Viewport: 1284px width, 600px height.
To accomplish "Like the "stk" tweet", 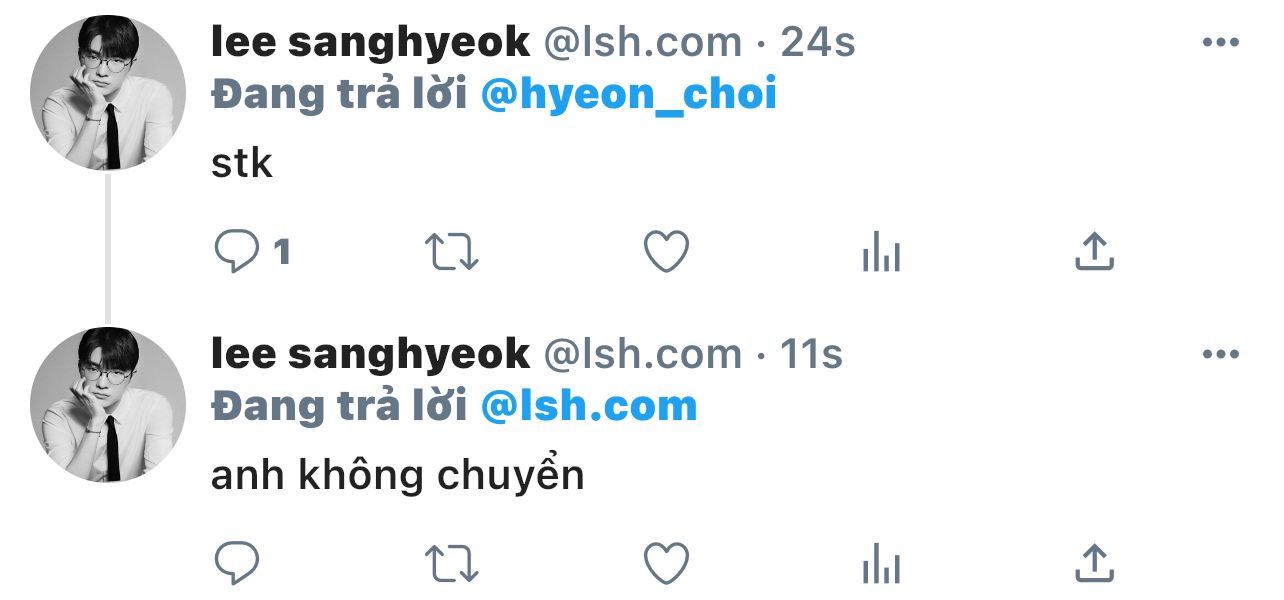I will click(666, 252).
